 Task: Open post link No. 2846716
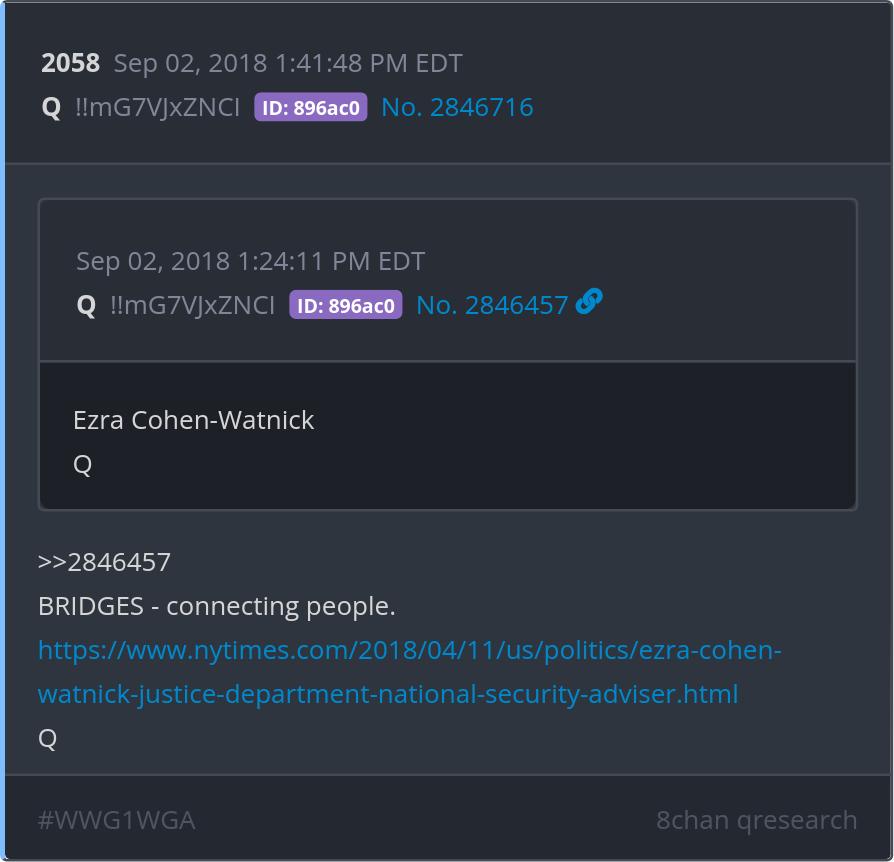click(457, 108)
